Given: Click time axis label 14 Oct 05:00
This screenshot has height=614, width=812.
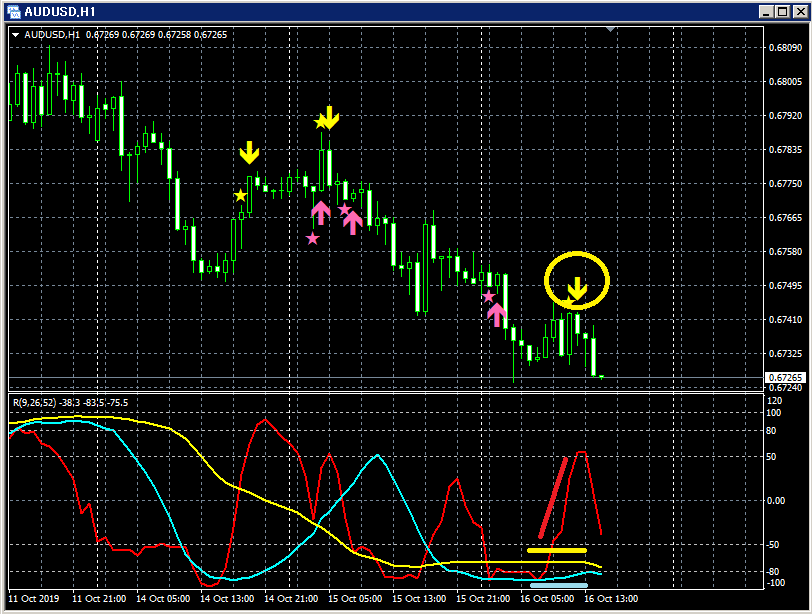Looking at the screenshot, I should pyautogui.click(x=163, y=599).
